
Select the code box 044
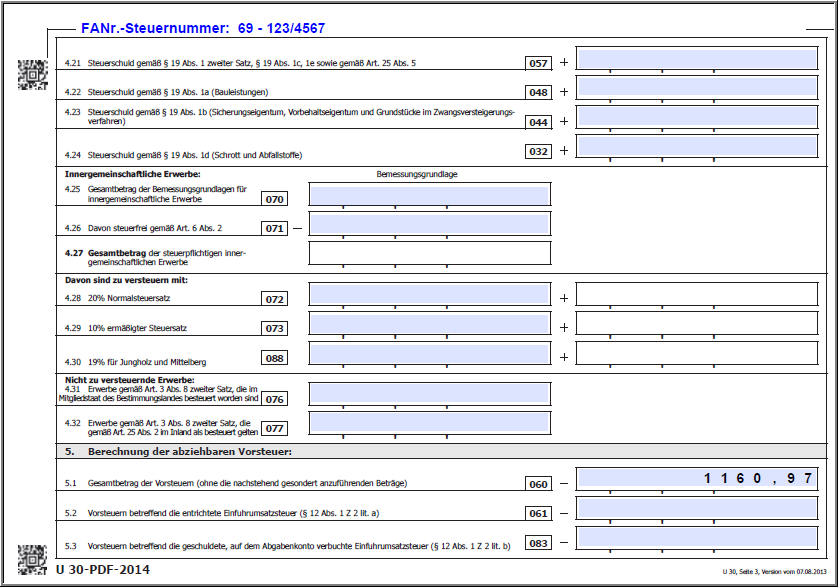pos(538,122)
